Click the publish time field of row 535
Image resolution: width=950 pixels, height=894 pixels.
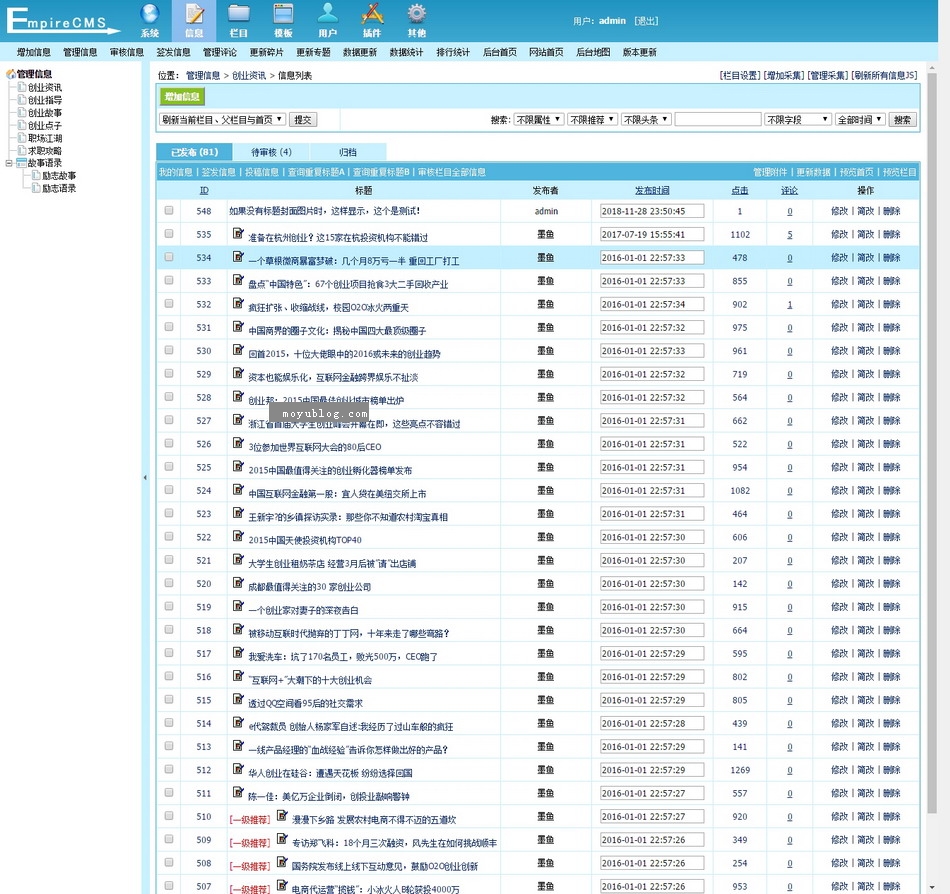pyautogui.click(x=652, y=234)
